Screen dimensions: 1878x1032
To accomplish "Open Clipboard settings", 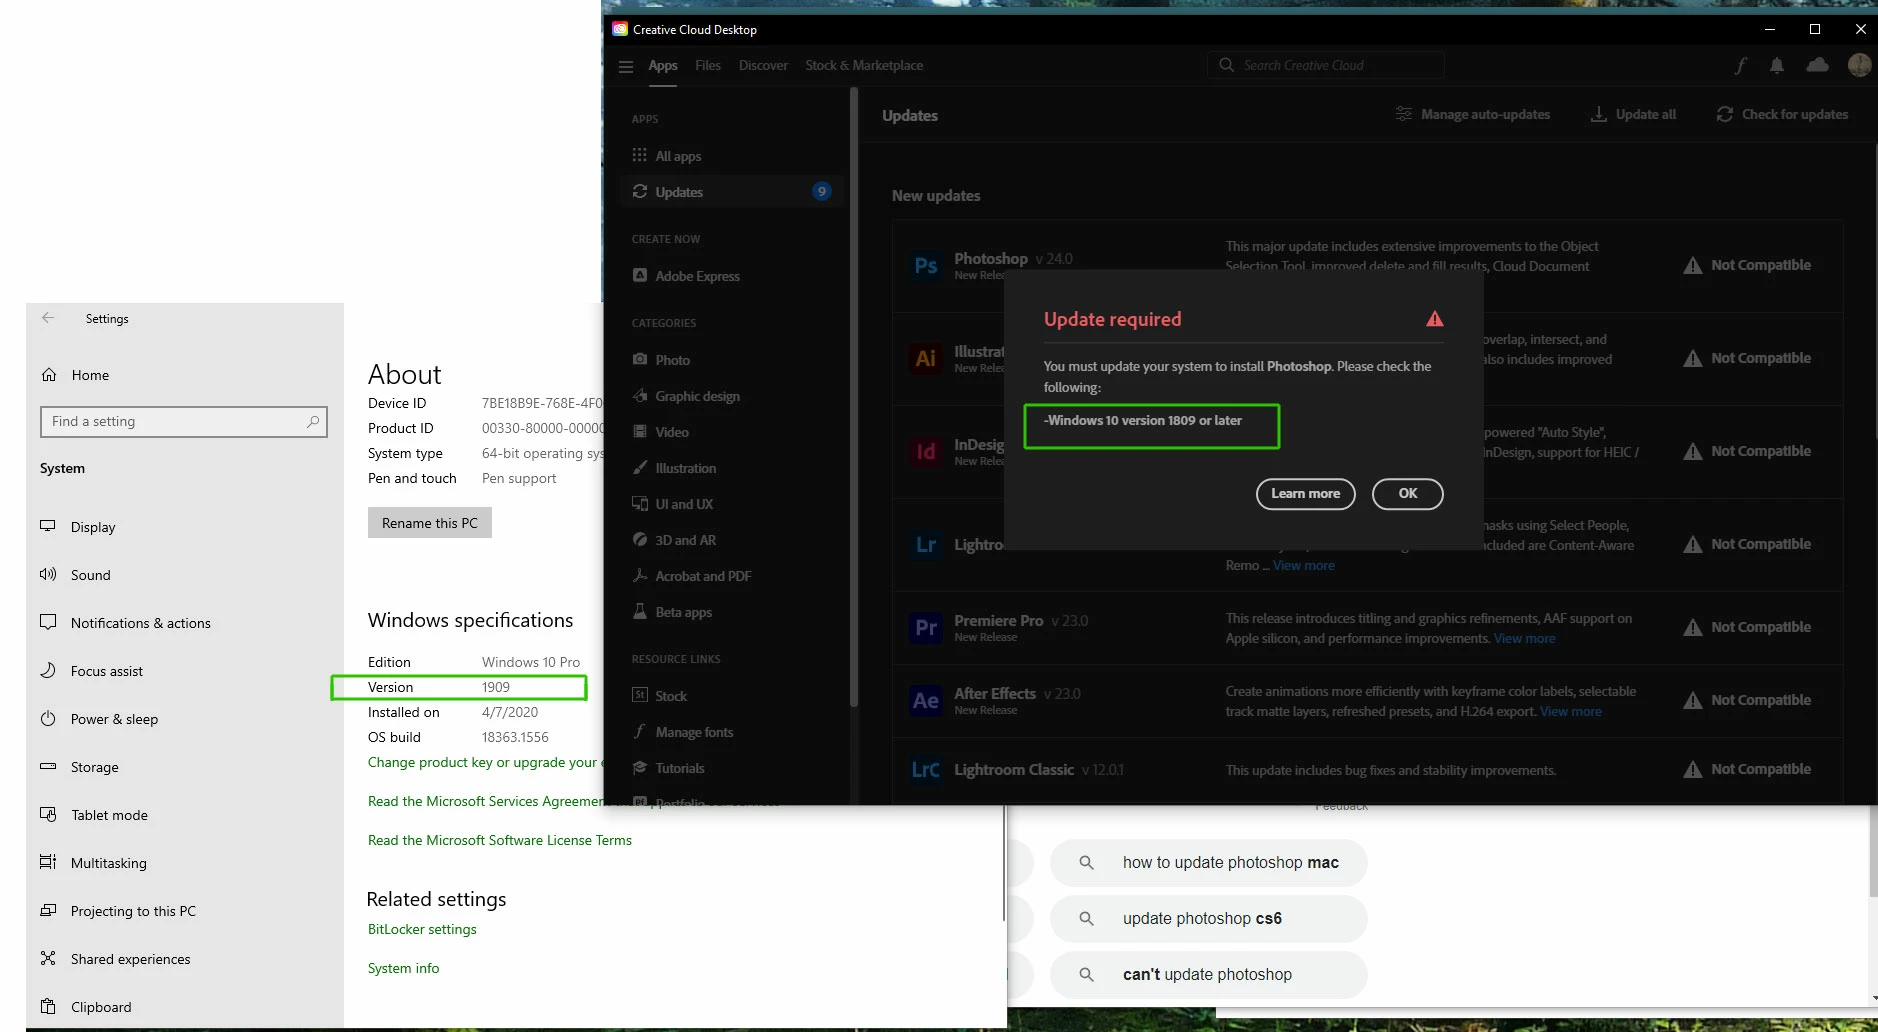I will [x=185, y=1007].
